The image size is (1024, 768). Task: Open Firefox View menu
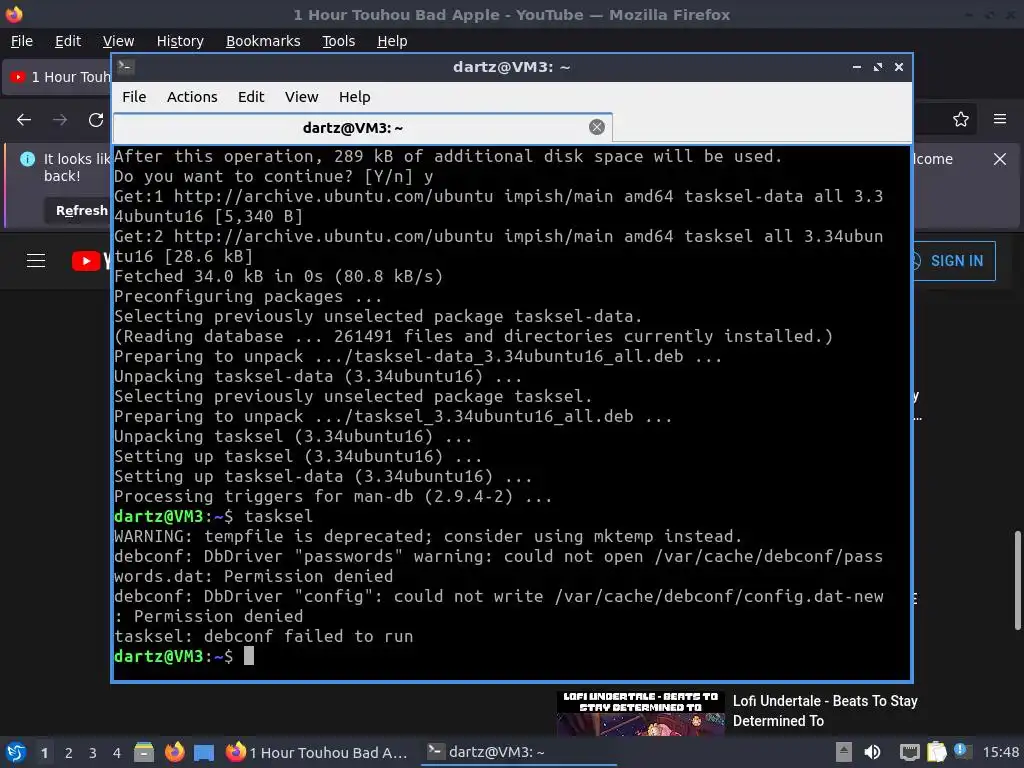(x=118, y=41)
